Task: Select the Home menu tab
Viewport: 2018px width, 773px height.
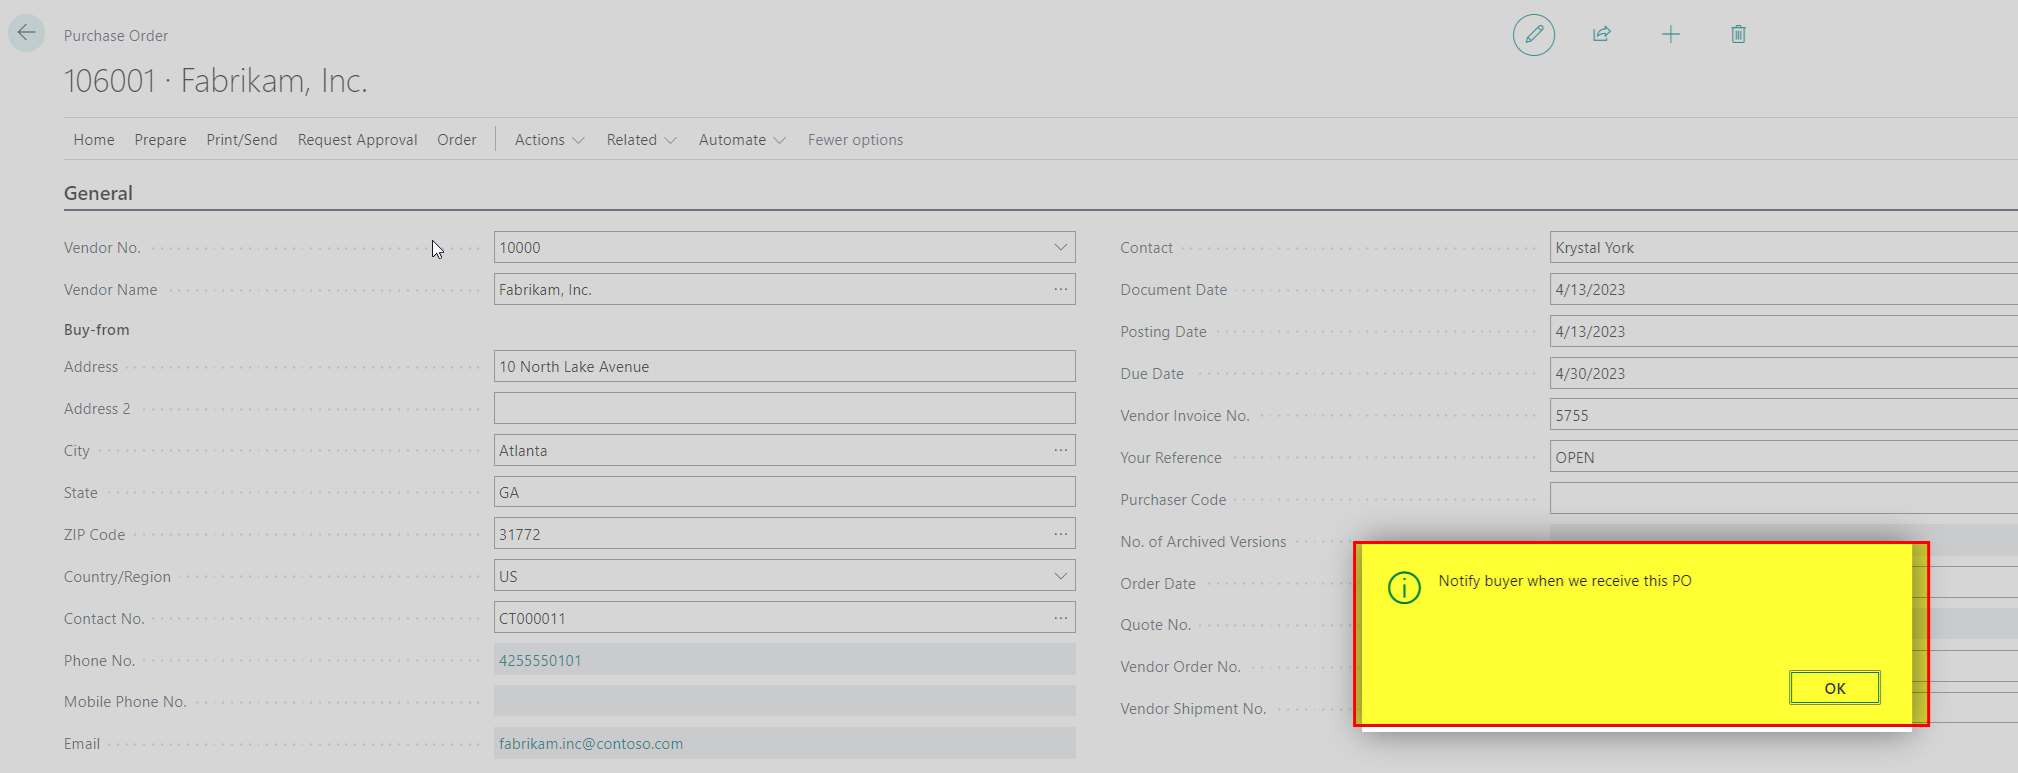Action: click(94, 140)
